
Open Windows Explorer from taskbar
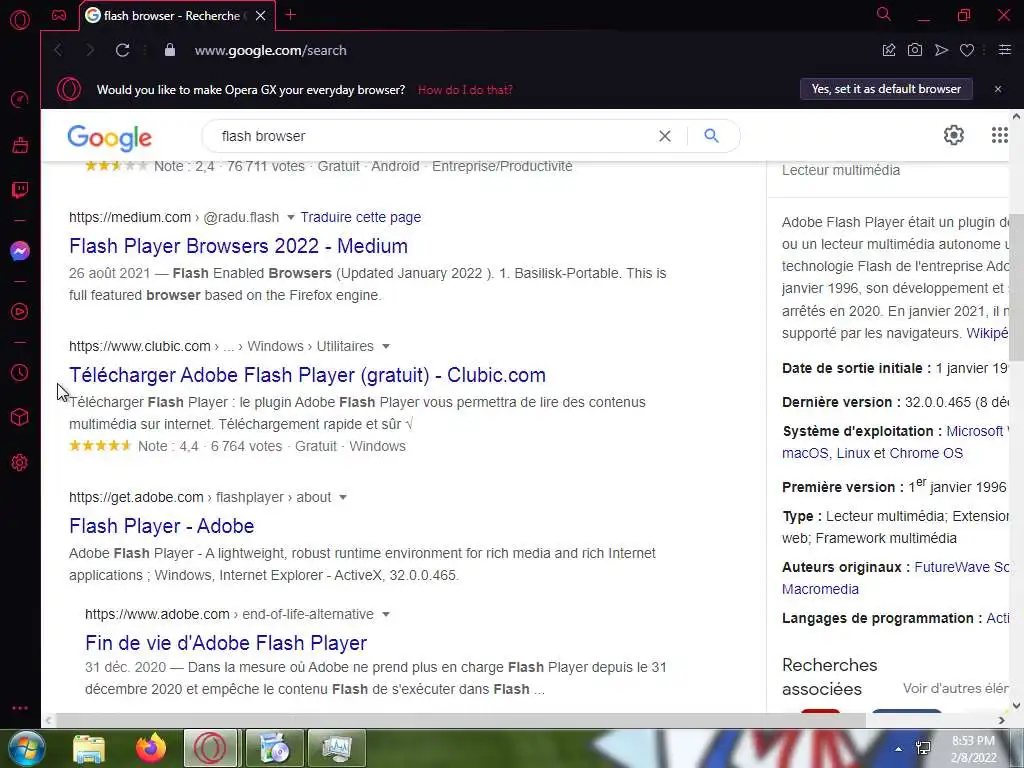pyautogui.click(x=89, y=748)
